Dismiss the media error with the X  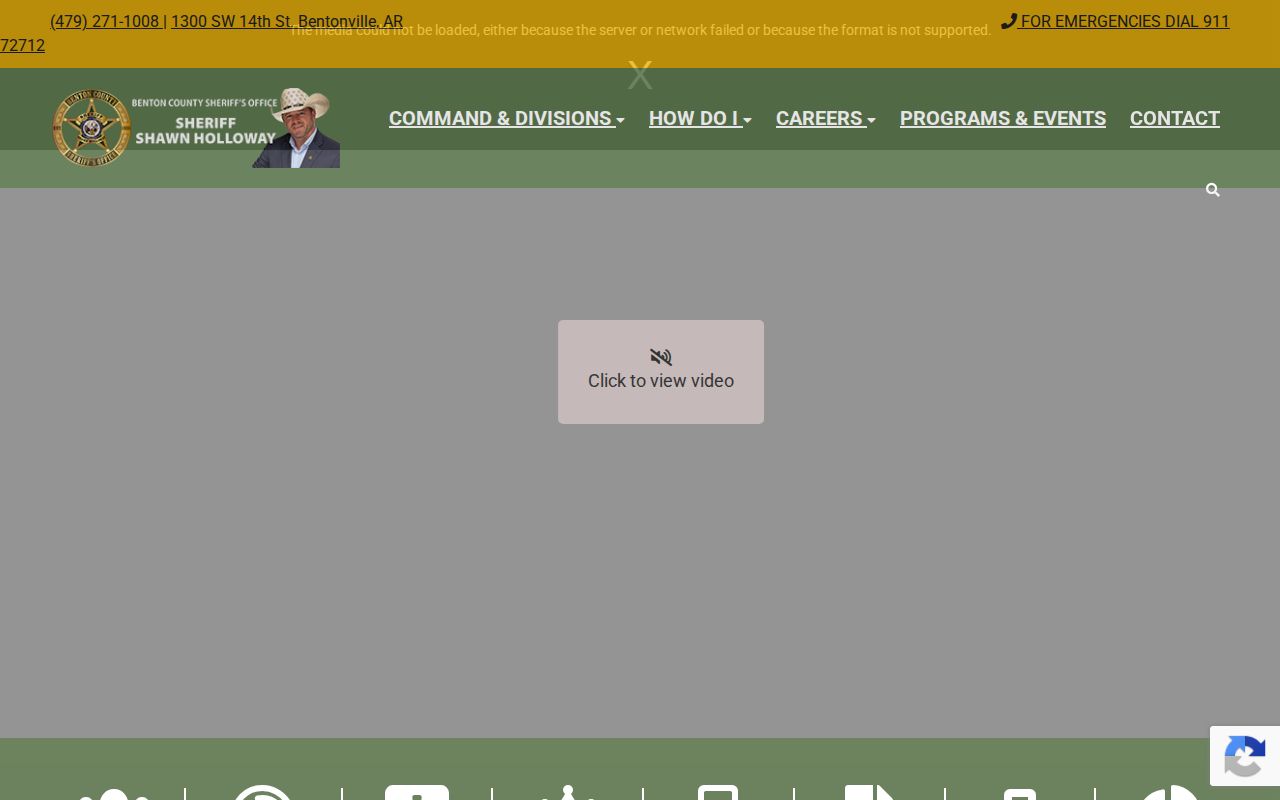point(640,75)
